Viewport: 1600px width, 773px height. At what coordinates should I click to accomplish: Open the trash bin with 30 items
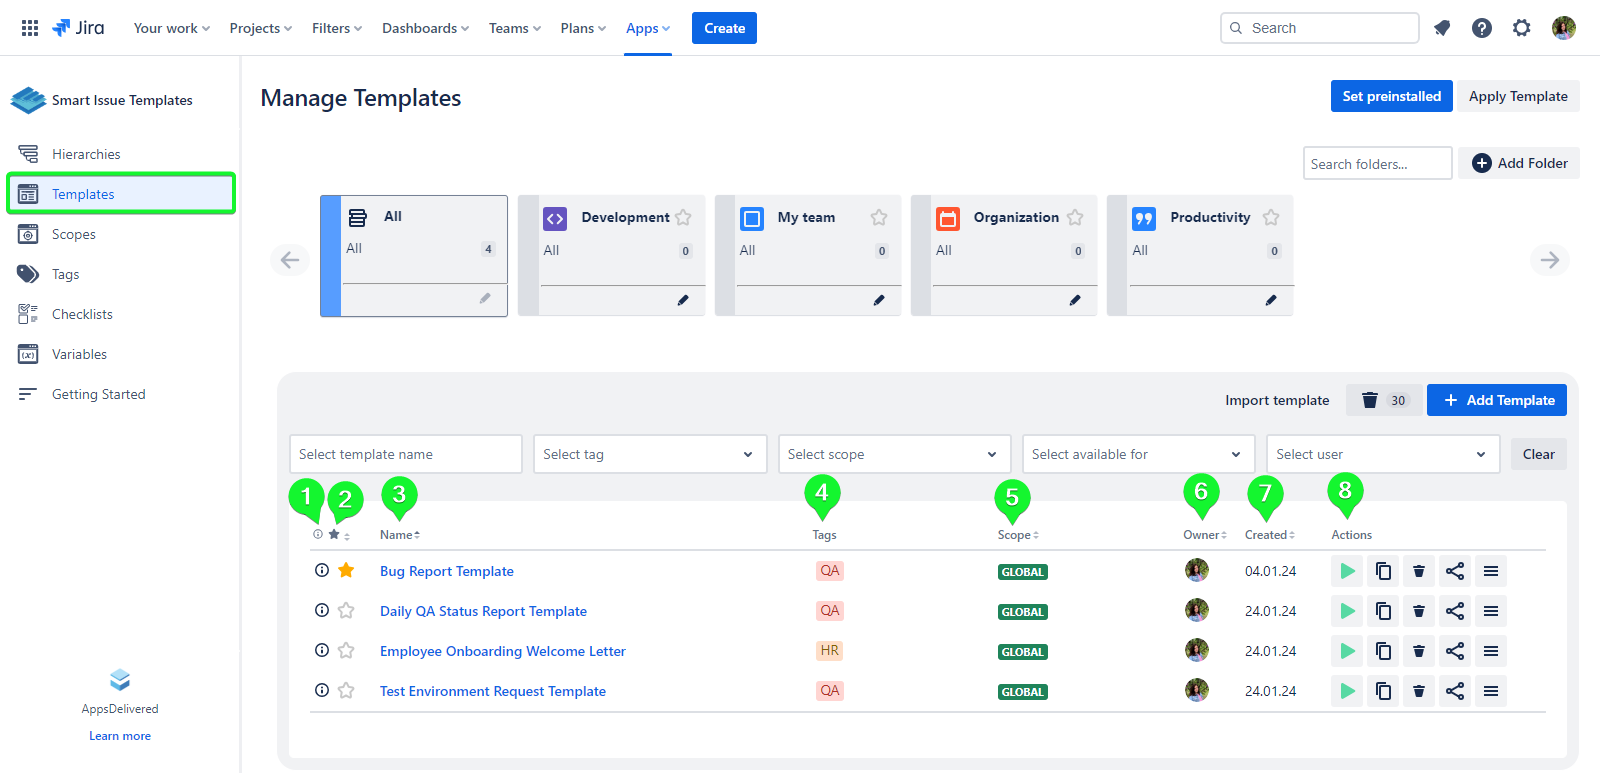[1384, 400]
